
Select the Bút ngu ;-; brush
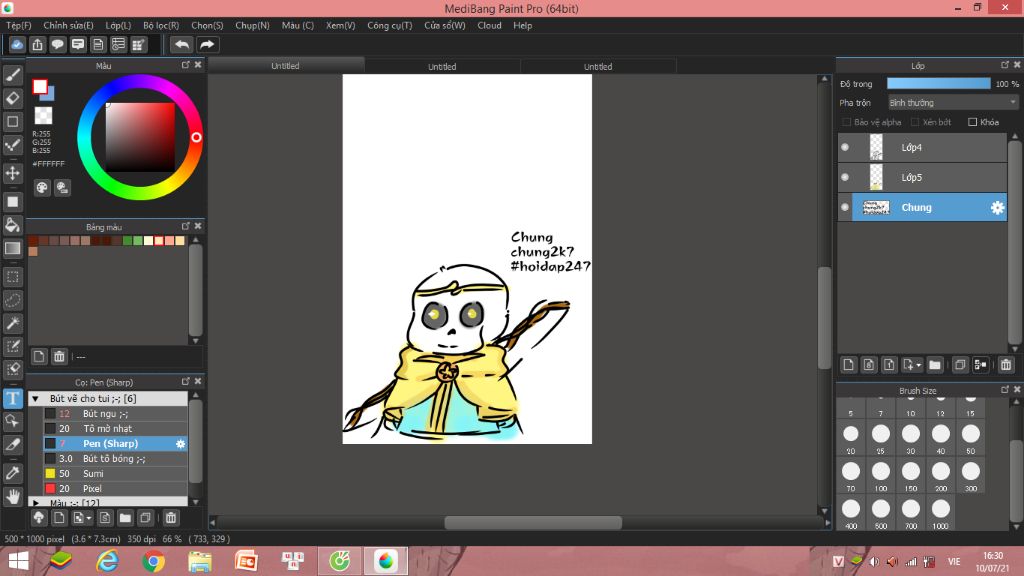[x=115, y=413]
